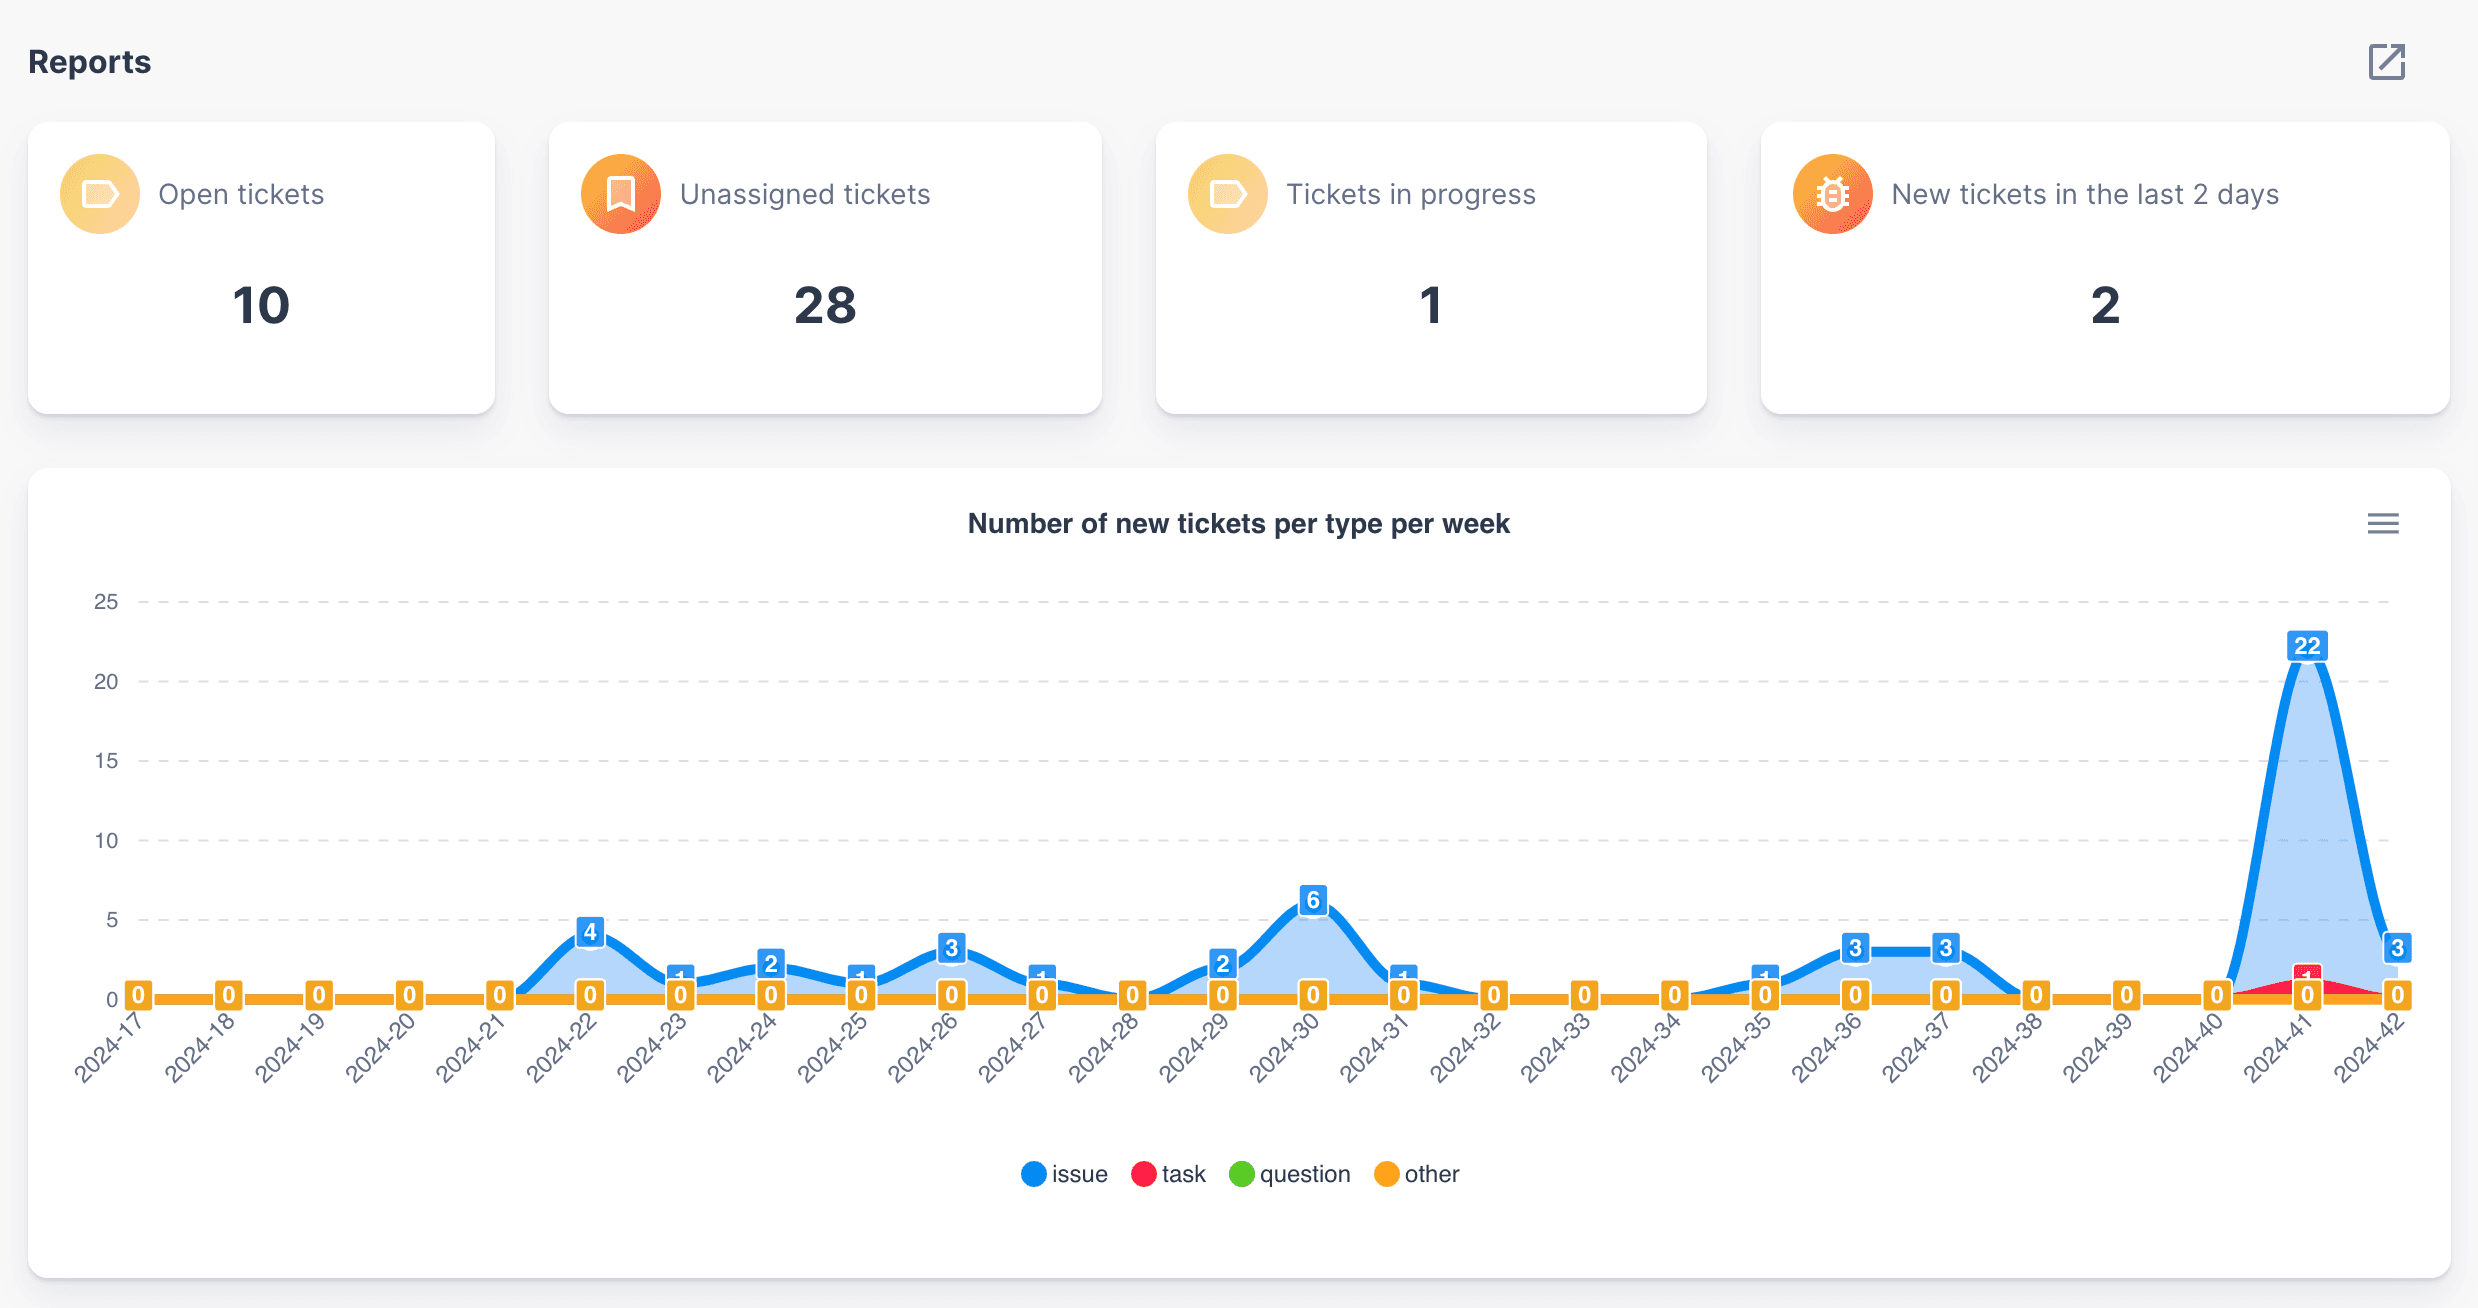Click the Tickets in progress card value
Viewport: 2478px width, 1308px height.
click(1430, 305)
